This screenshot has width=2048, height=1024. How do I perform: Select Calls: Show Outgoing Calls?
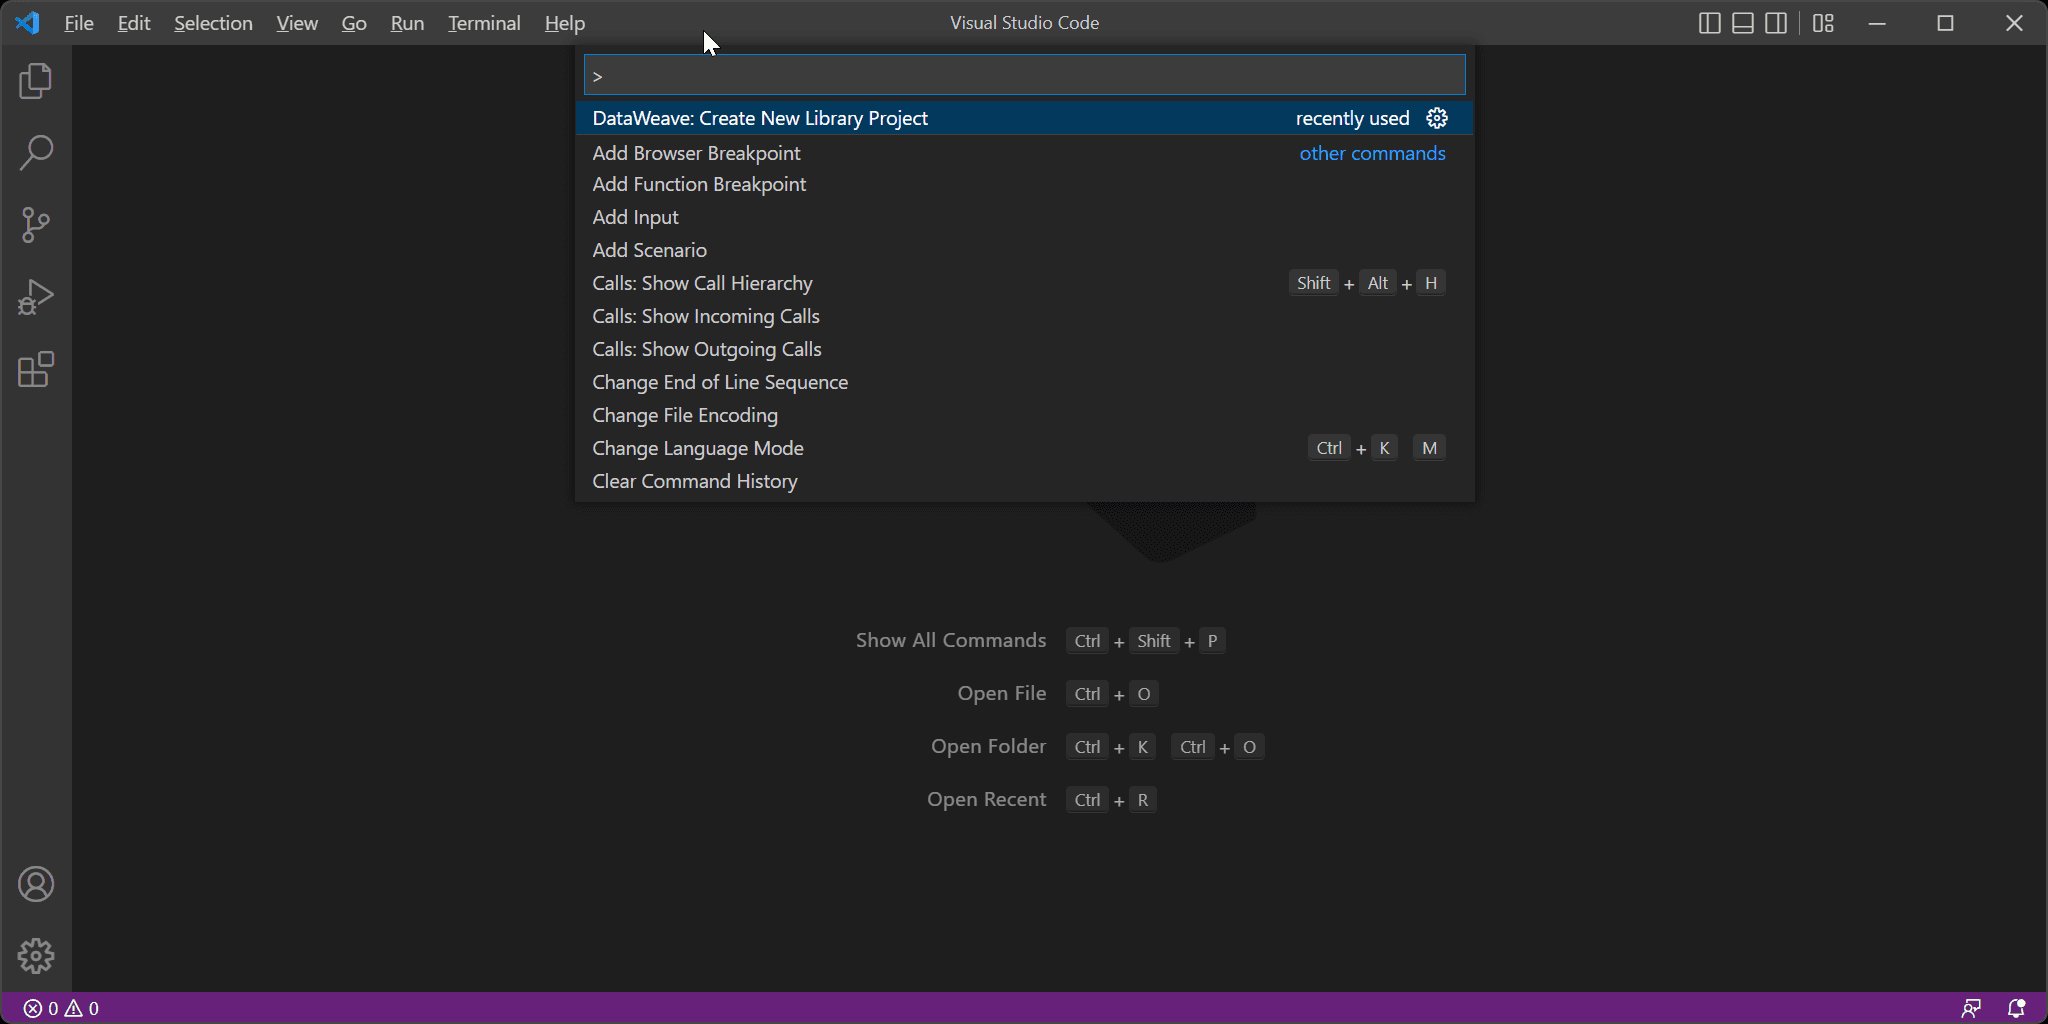1025,349
